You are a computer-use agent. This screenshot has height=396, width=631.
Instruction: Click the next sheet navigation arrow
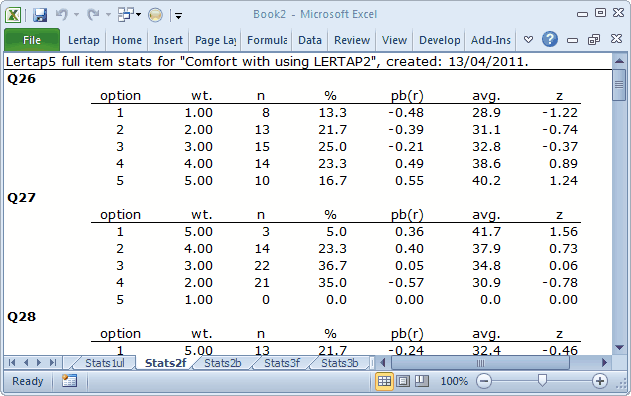coord(39,363)
